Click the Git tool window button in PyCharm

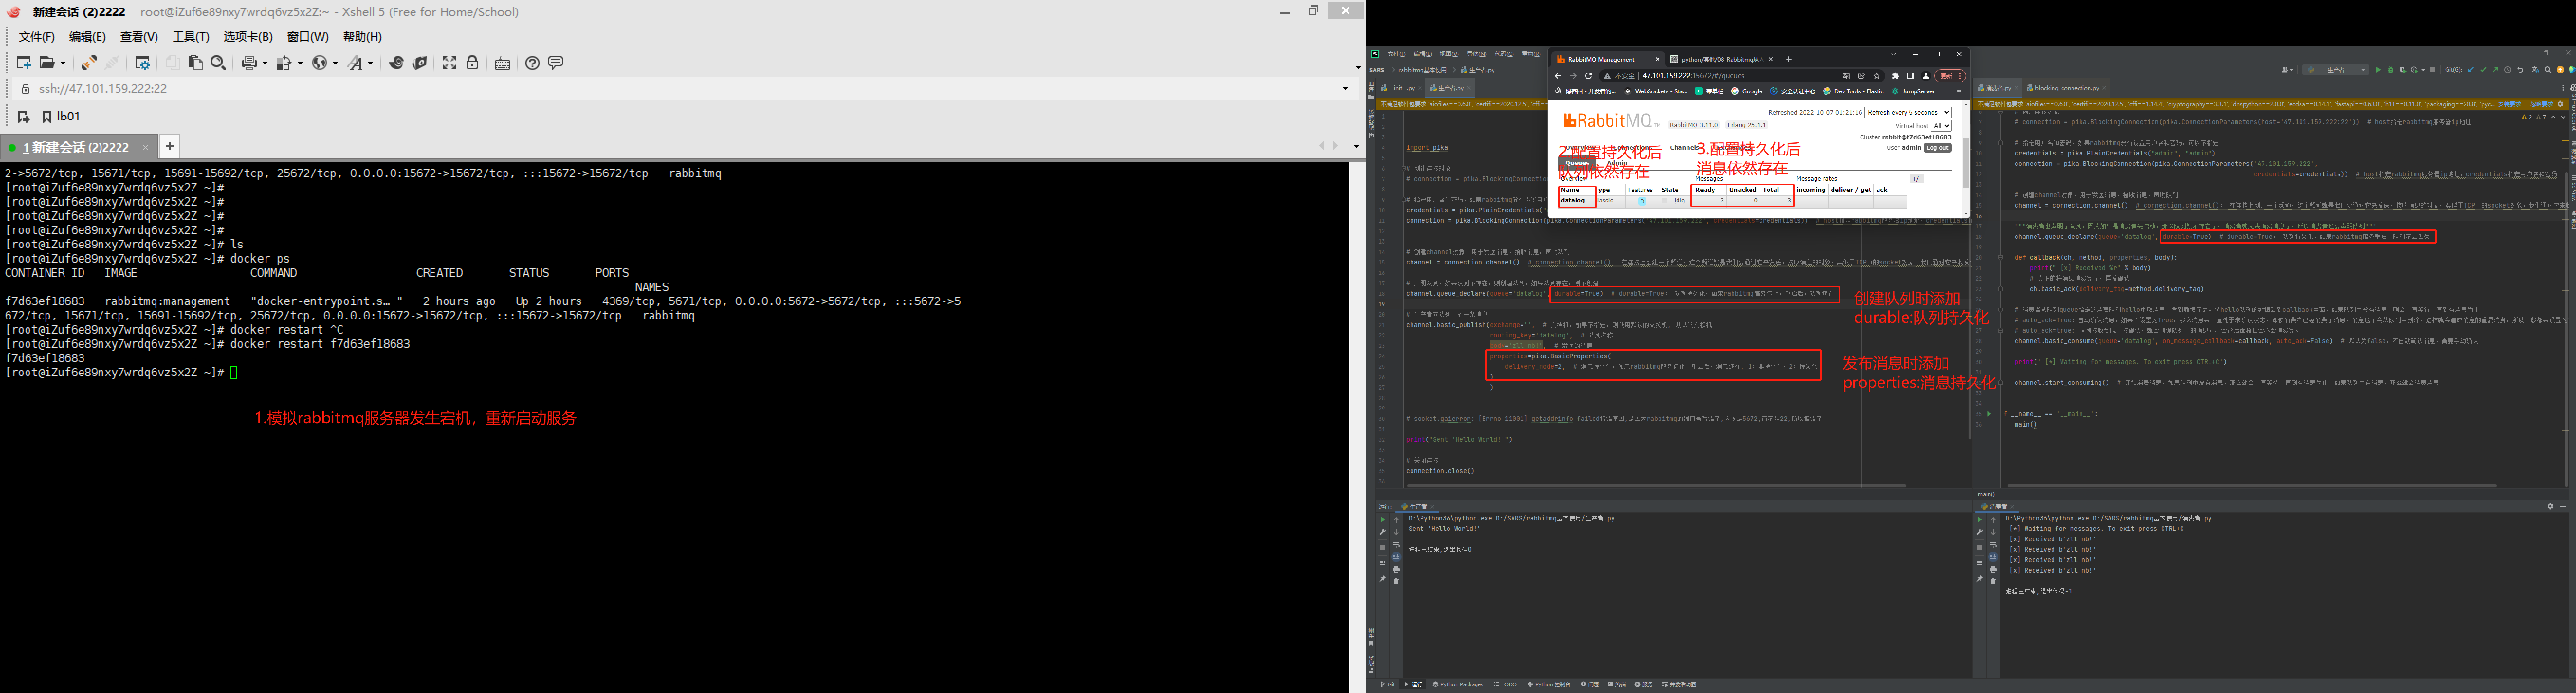click(1388, 685)
